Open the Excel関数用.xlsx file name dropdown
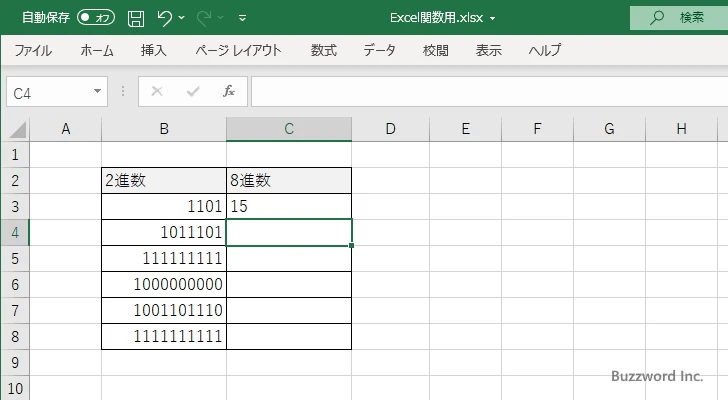Image resolution: width=728 pixels, height=400 pixels. tap(493, 19)
